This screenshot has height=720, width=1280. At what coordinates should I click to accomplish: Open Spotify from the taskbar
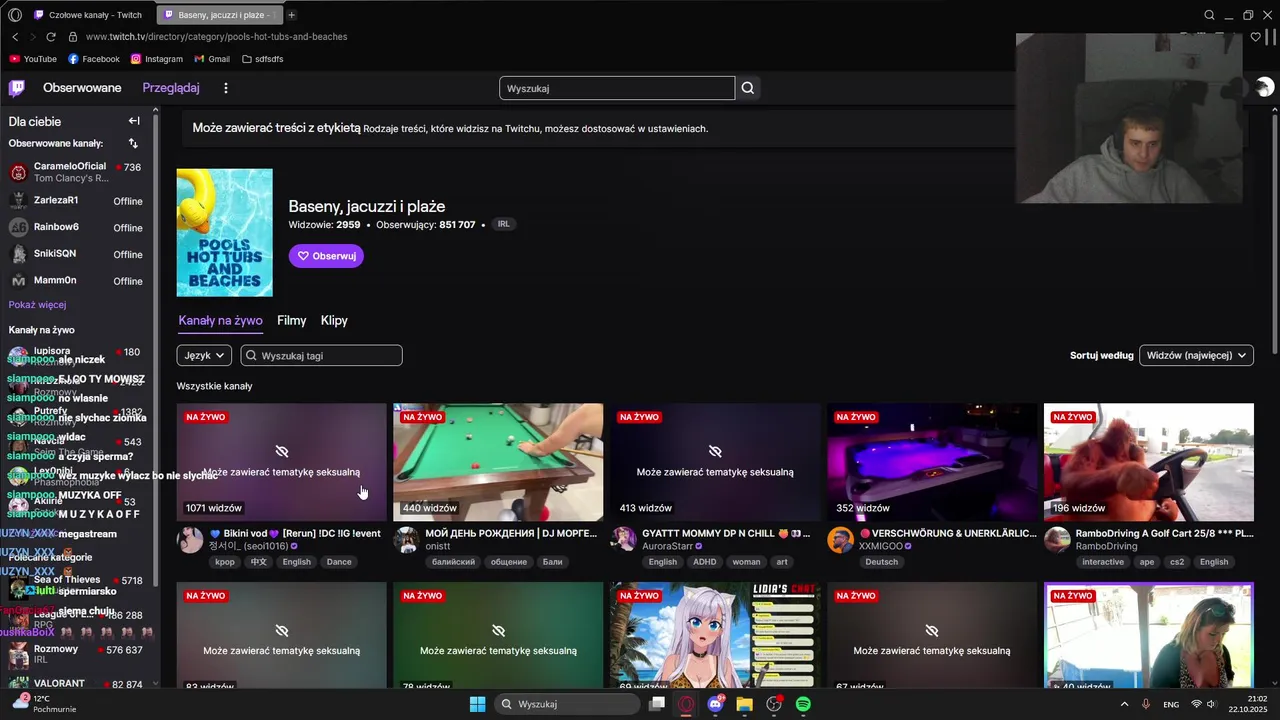[x=803, y=704]
